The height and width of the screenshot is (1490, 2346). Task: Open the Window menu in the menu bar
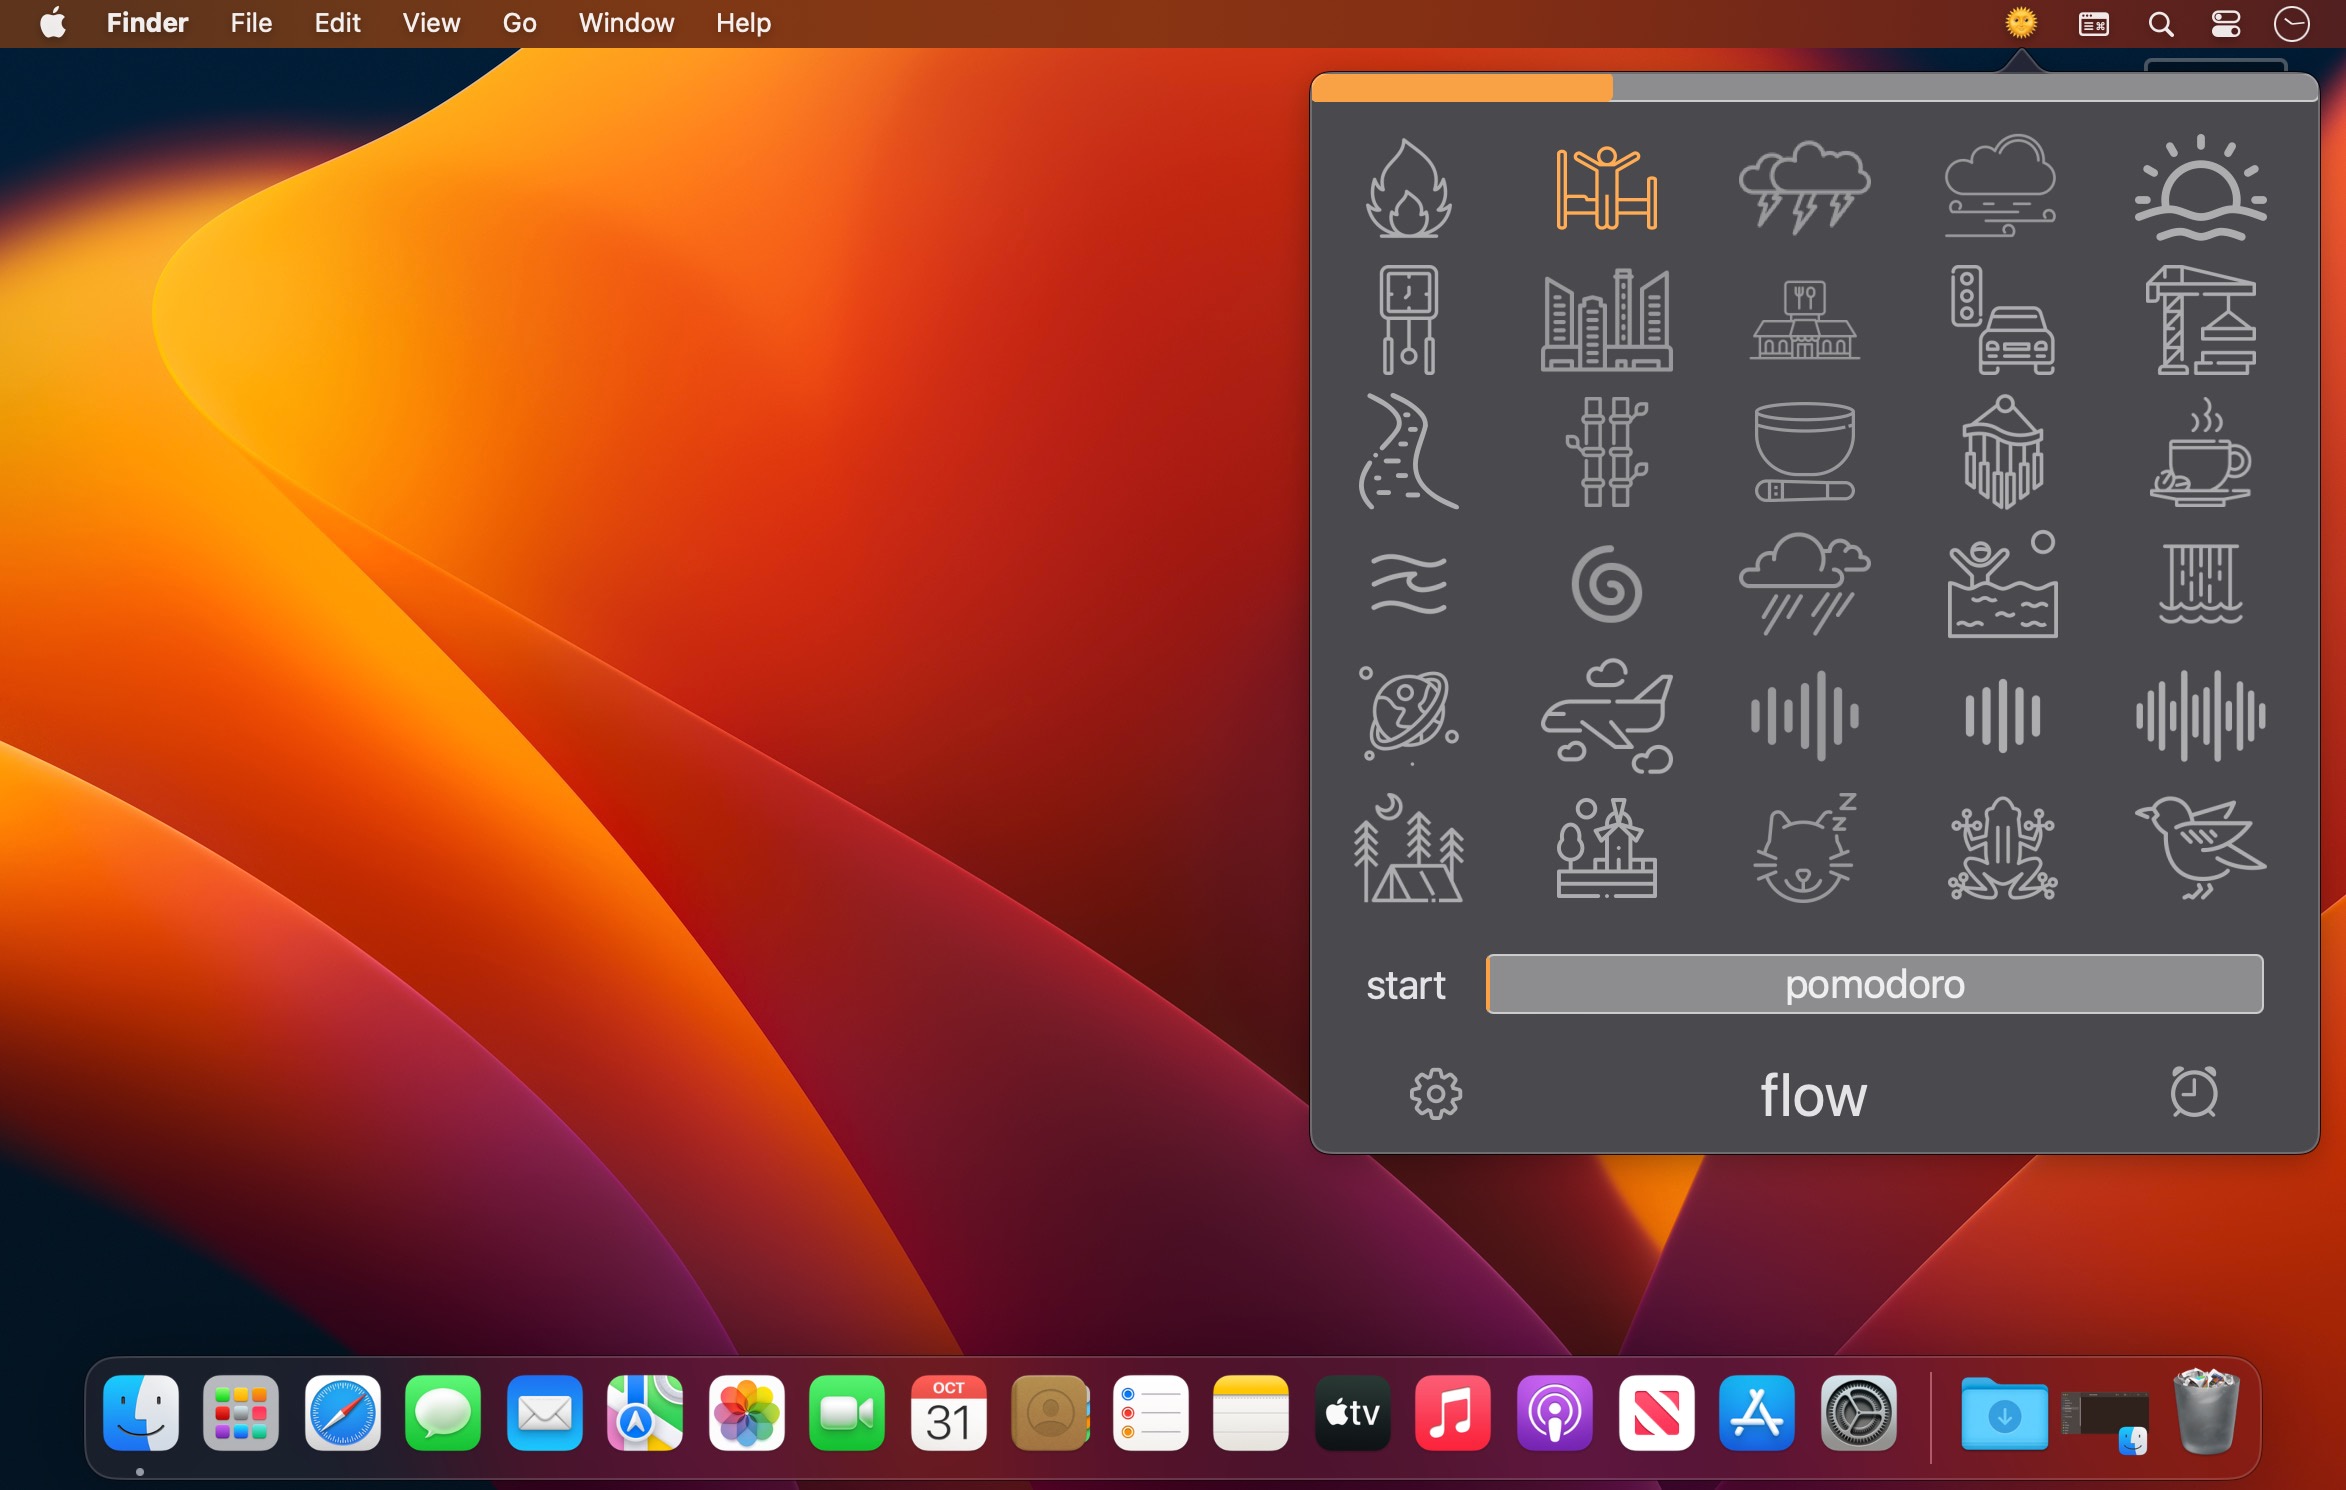tap(626, 23)
